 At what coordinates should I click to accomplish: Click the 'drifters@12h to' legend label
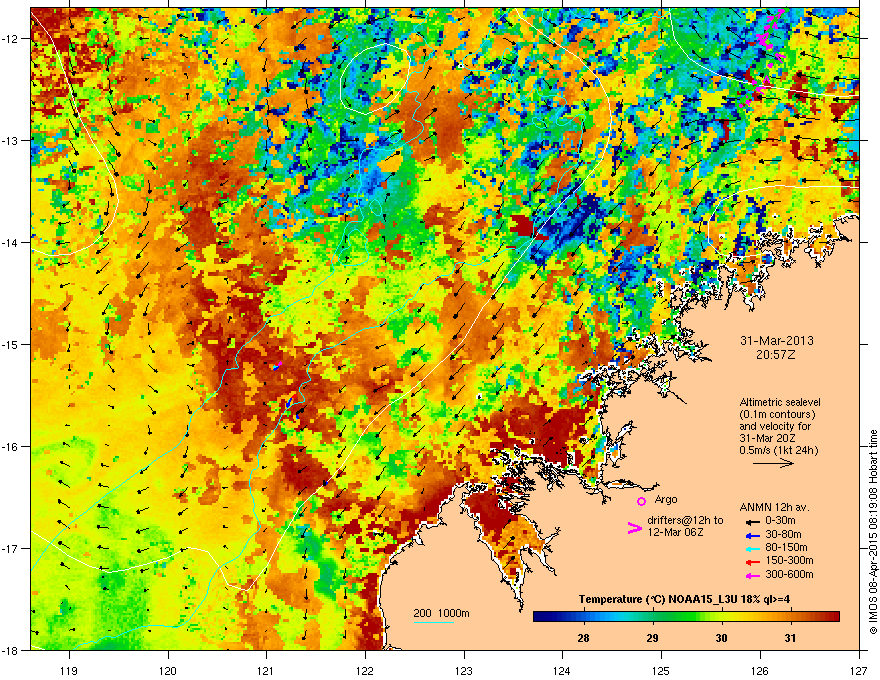click(685, 520)
